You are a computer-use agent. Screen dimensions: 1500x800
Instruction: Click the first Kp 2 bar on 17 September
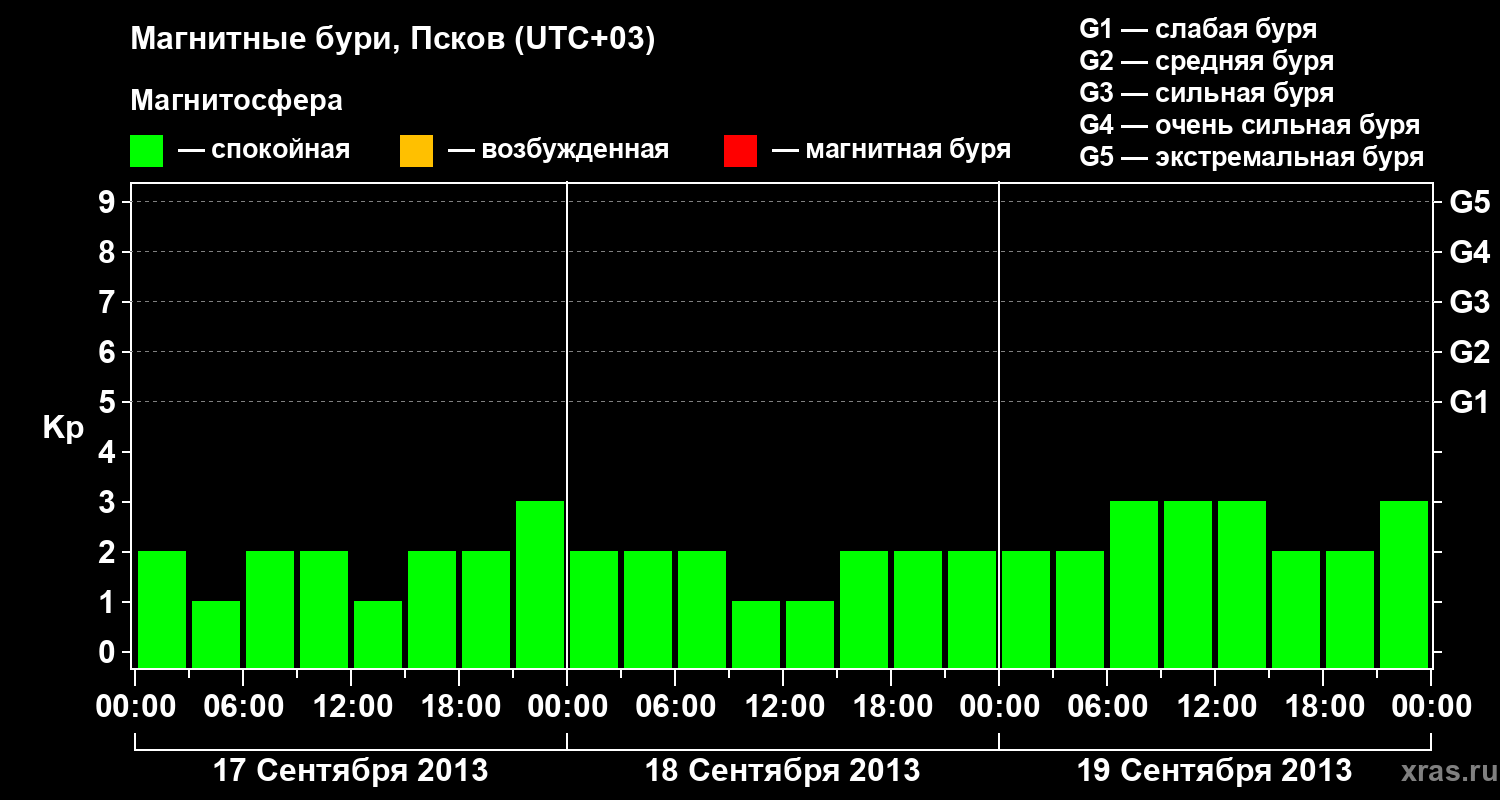162,609
